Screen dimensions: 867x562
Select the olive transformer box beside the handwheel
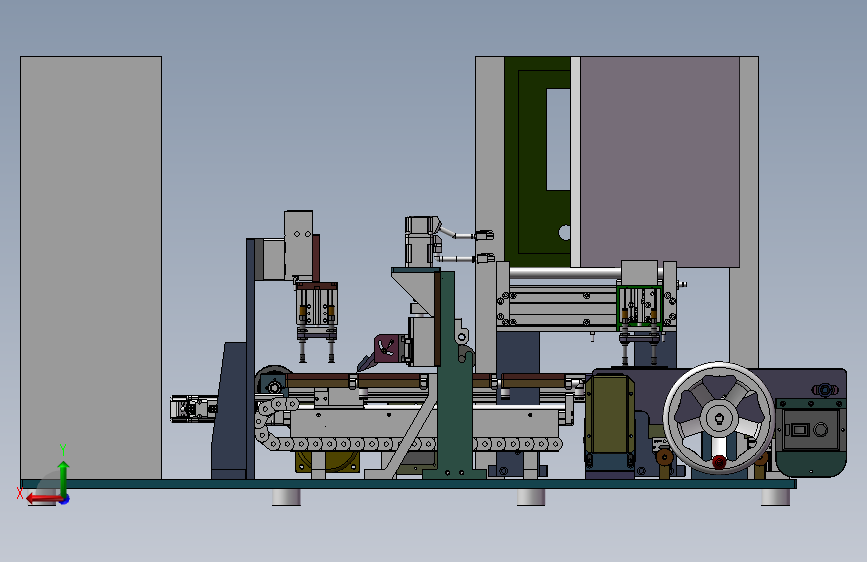pos(610,415)
